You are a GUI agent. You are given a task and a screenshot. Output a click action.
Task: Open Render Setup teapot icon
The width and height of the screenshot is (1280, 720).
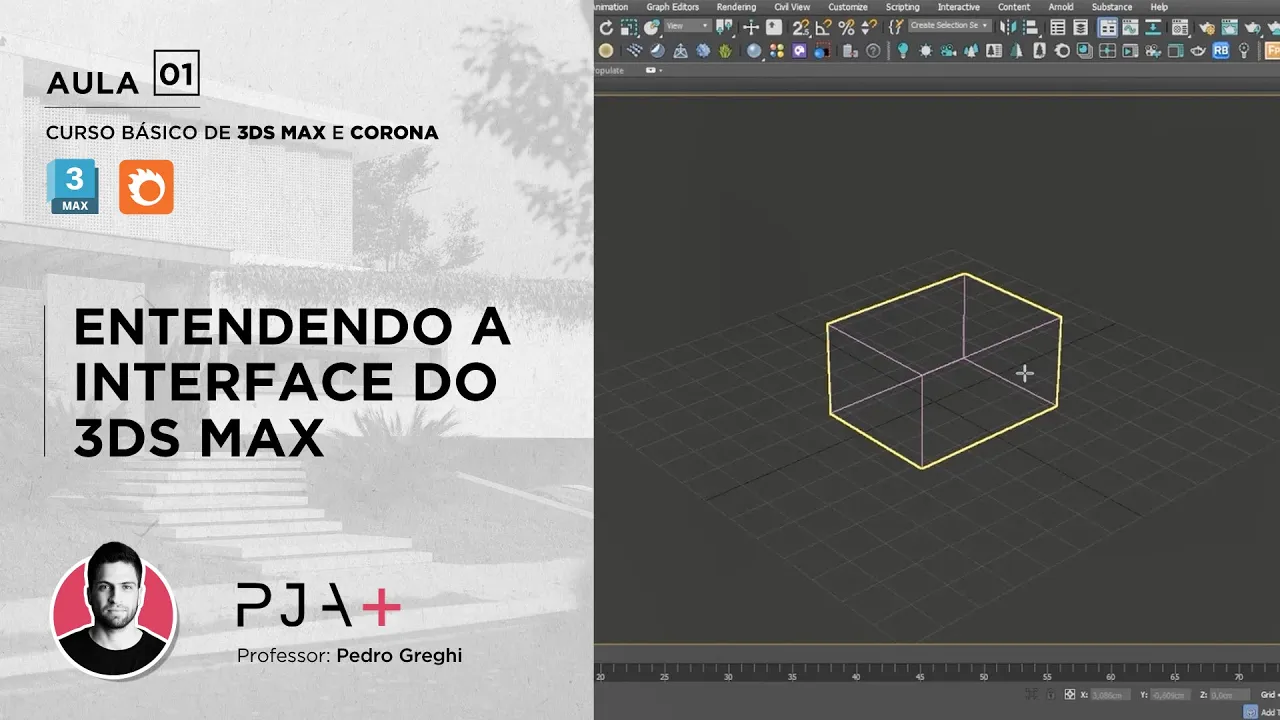pyautogui.click(x=1206, y=28)
